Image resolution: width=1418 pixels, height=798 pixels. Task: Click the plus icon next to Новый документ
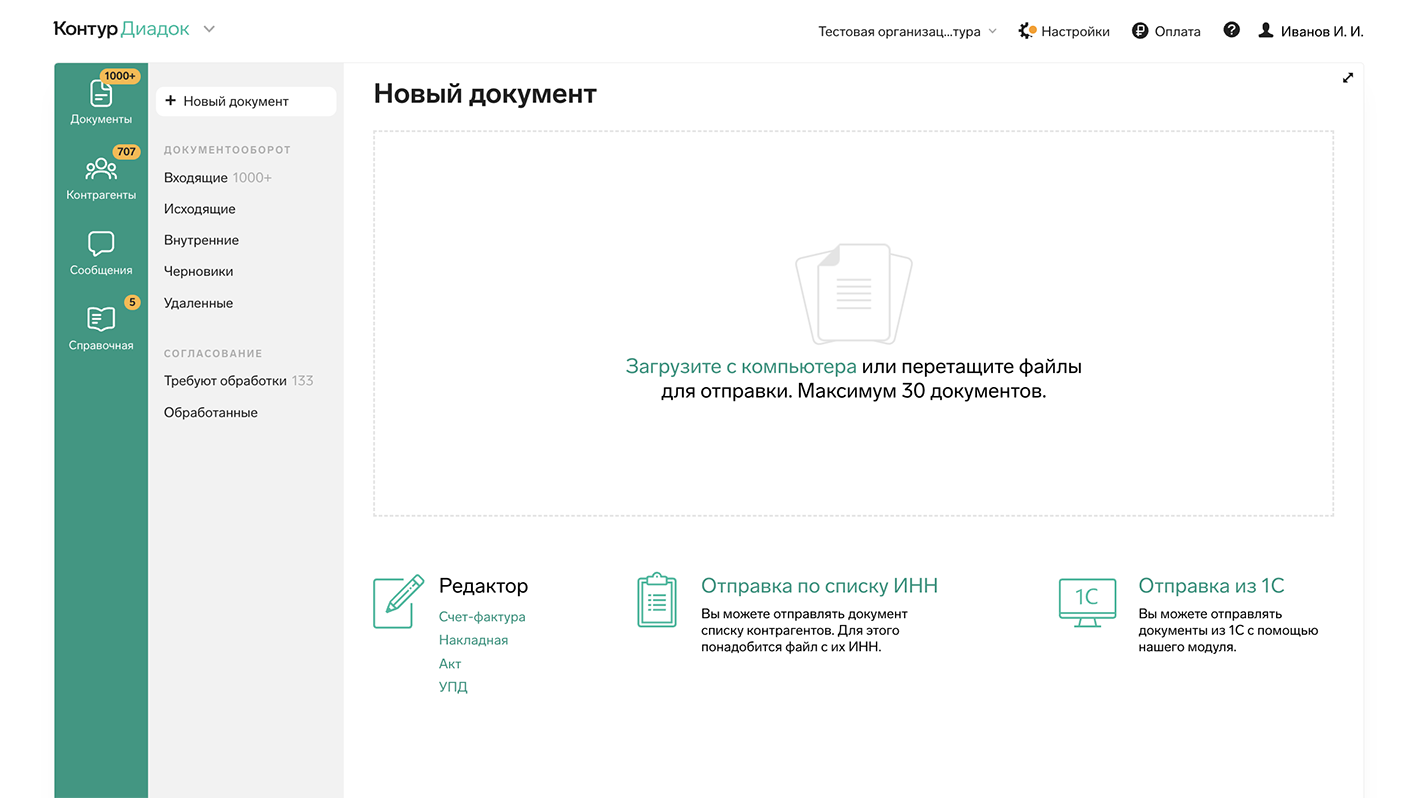coord(171,101)
